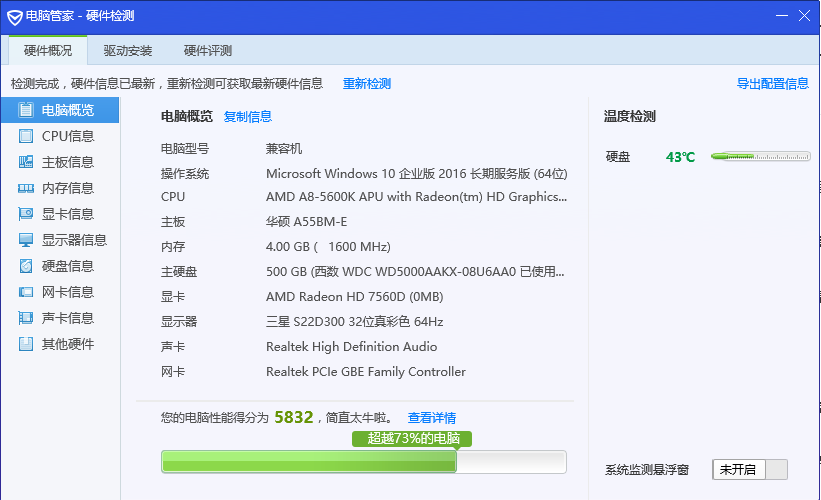Click the 复制信息 link
Viewport: 821px width, 500px height.
248,117
